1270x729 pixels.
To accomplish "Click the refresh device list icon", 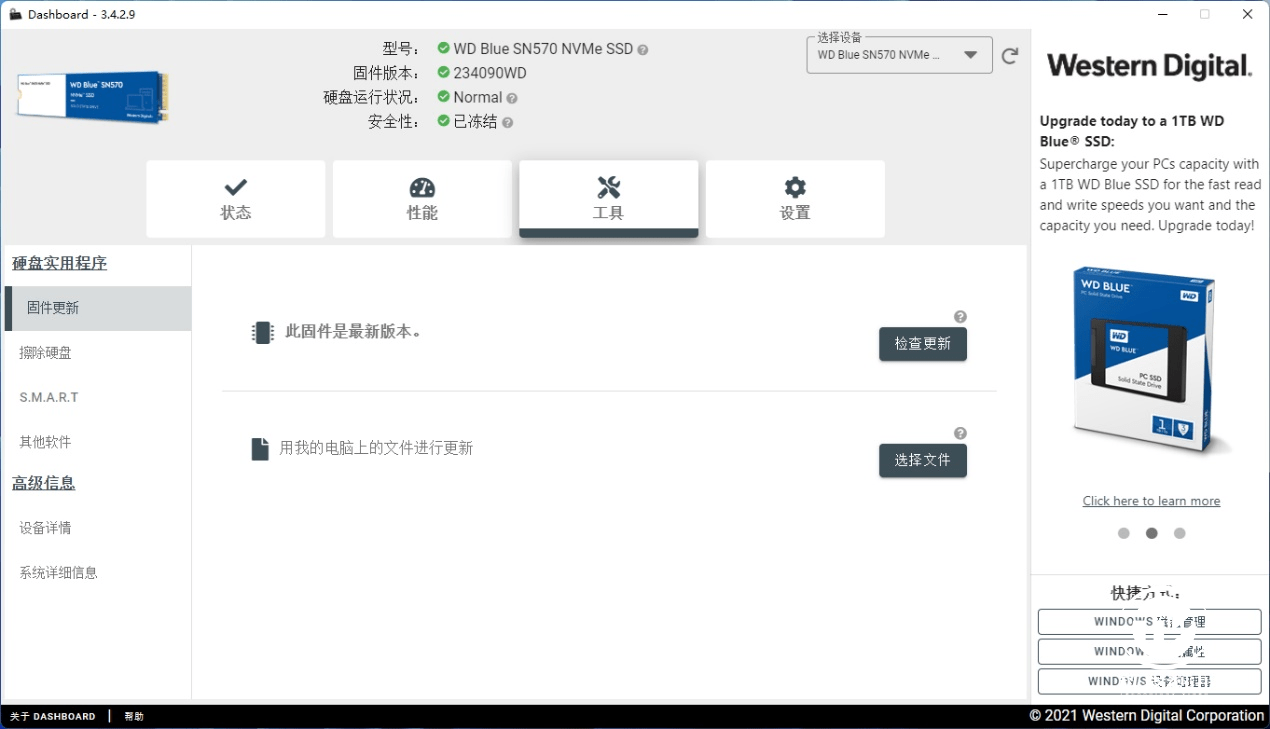I will [x=1010, y=55].
